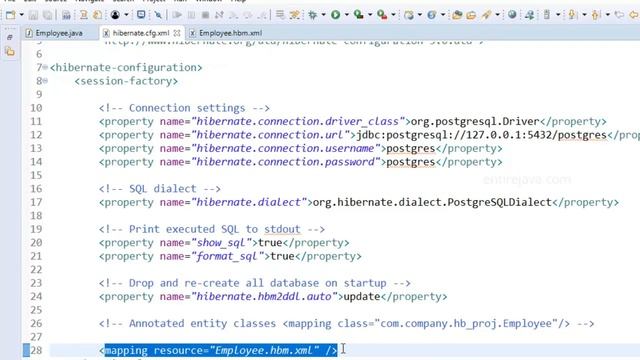Image resolution: width=640 pixels, height=360 pixels.
Task: Open the New Java Package dropdown arrow
Action: click(420, 15)
